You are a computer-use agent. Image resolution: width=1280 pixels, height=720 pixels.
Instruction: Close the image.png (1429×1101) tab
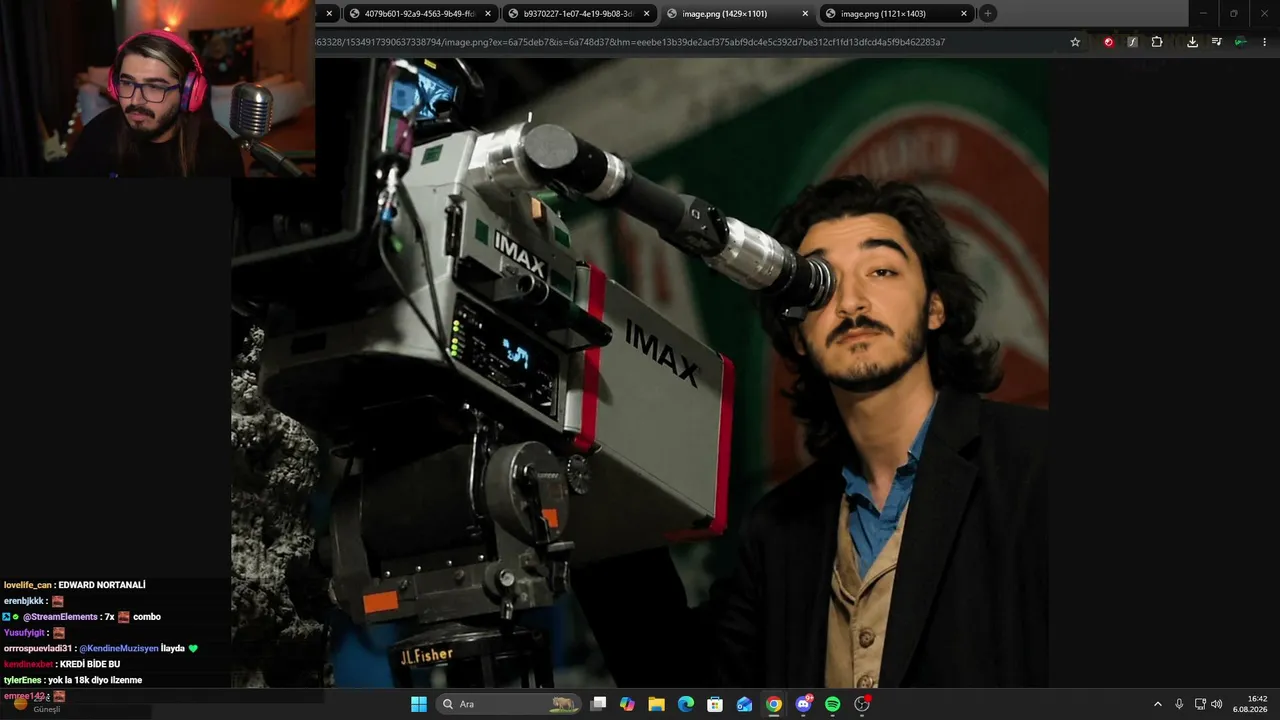(805, 14)
